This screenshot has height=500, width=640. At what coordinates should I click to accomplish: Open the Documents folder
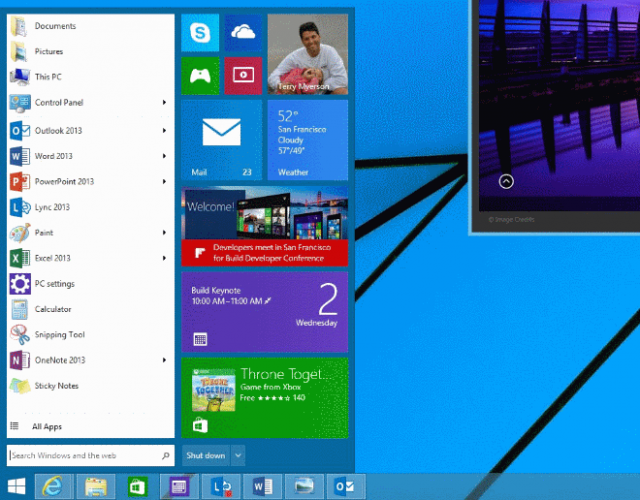point(91,26)
